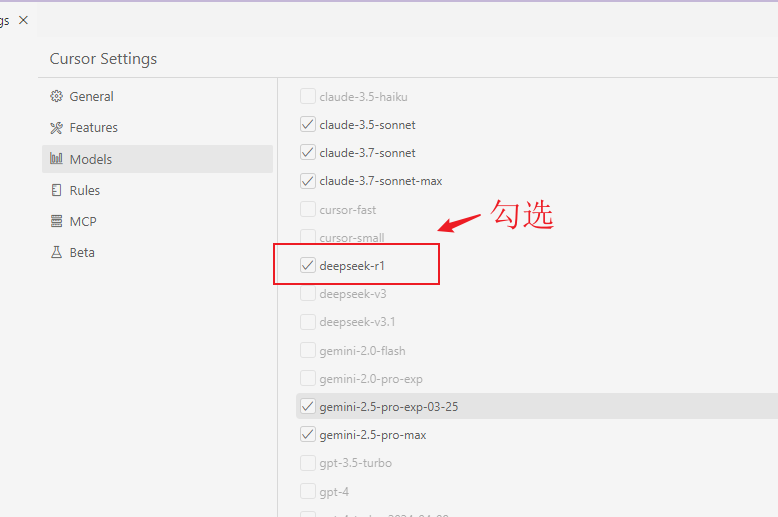Viewport: 778px width, 517px height.
Task: Click the Features tools icon
Action: click(x=57, y=128)
